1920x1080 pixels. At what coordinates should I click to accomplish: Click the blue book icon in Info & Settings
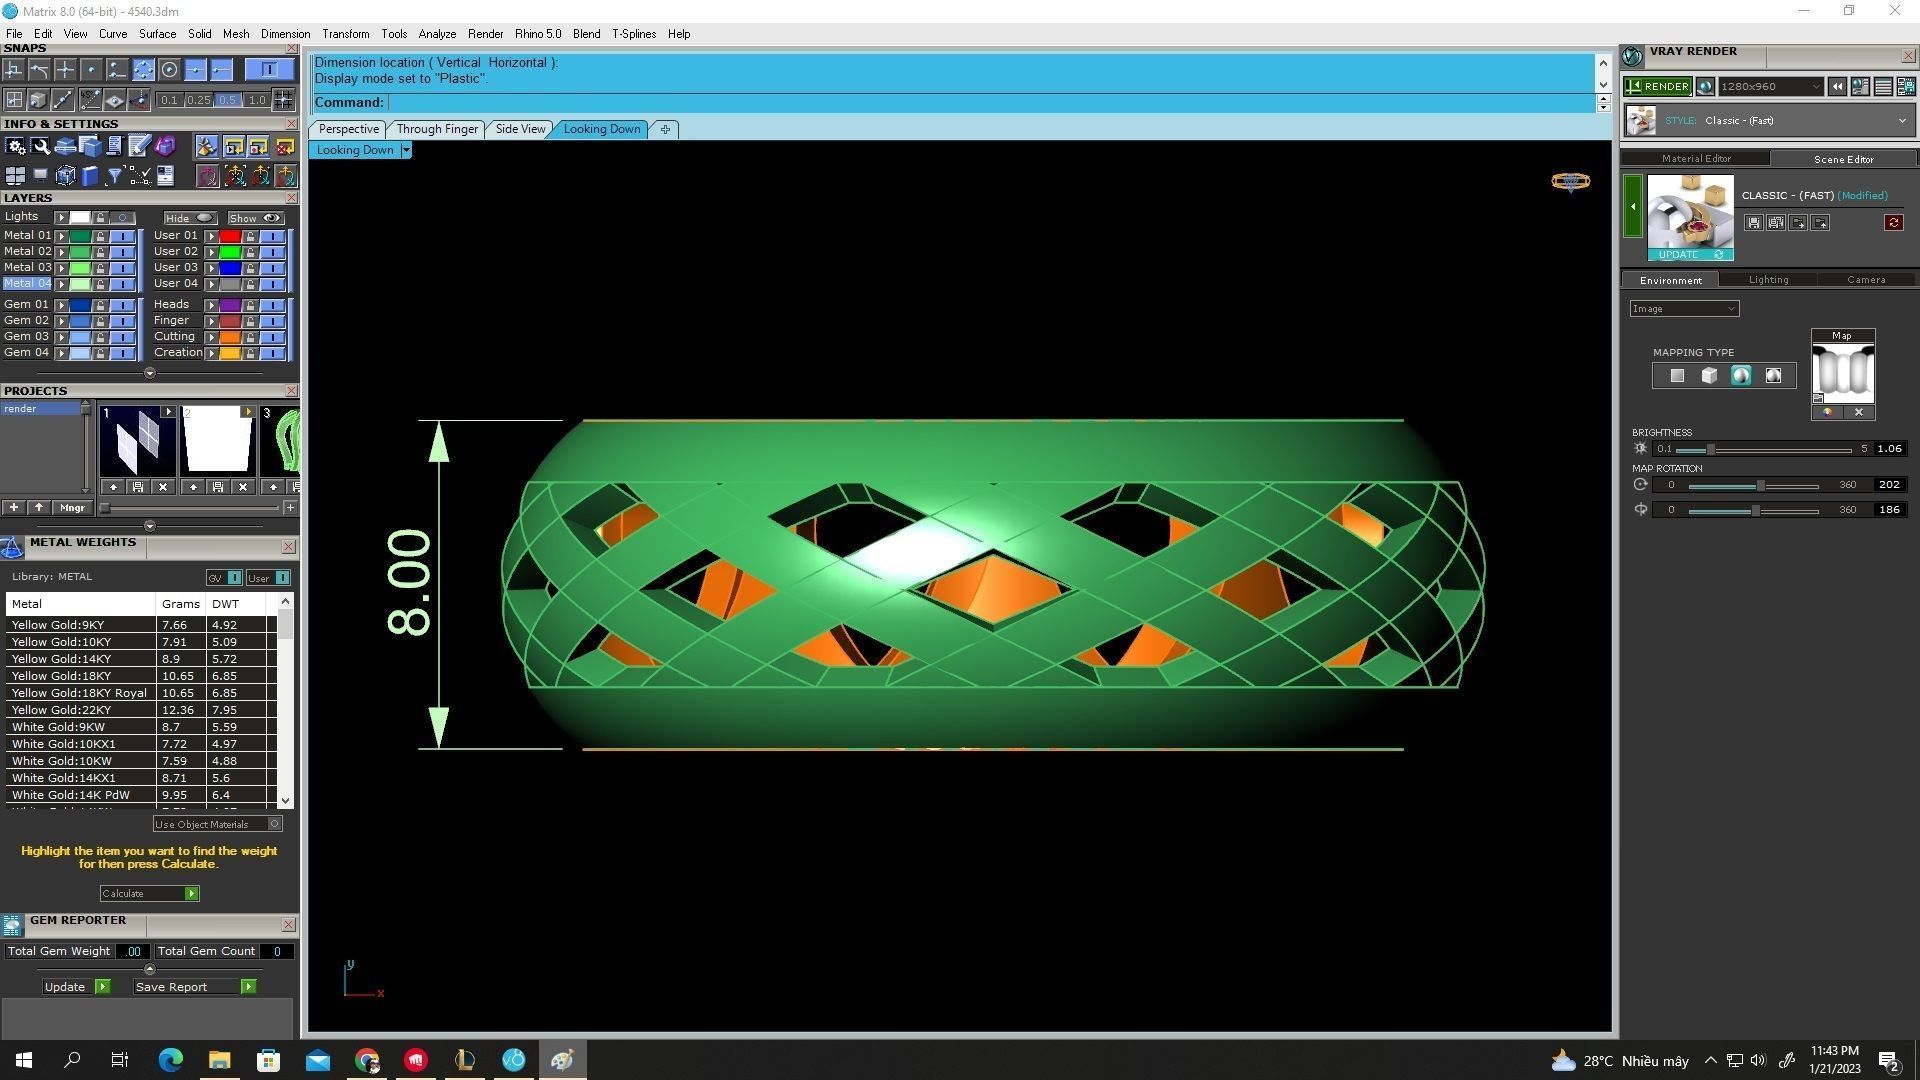pos(90,177)
